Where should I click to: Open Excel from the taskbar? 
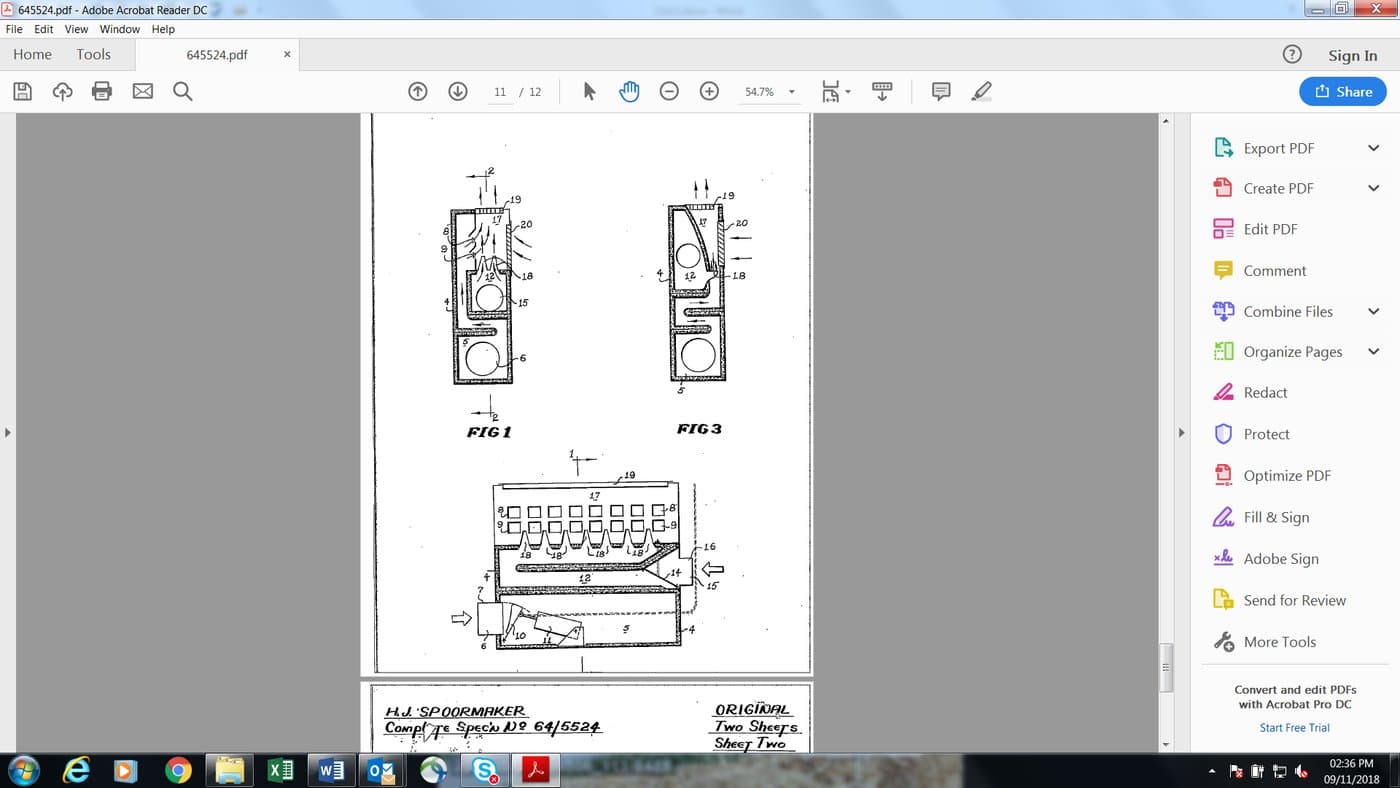click(281, 770)
